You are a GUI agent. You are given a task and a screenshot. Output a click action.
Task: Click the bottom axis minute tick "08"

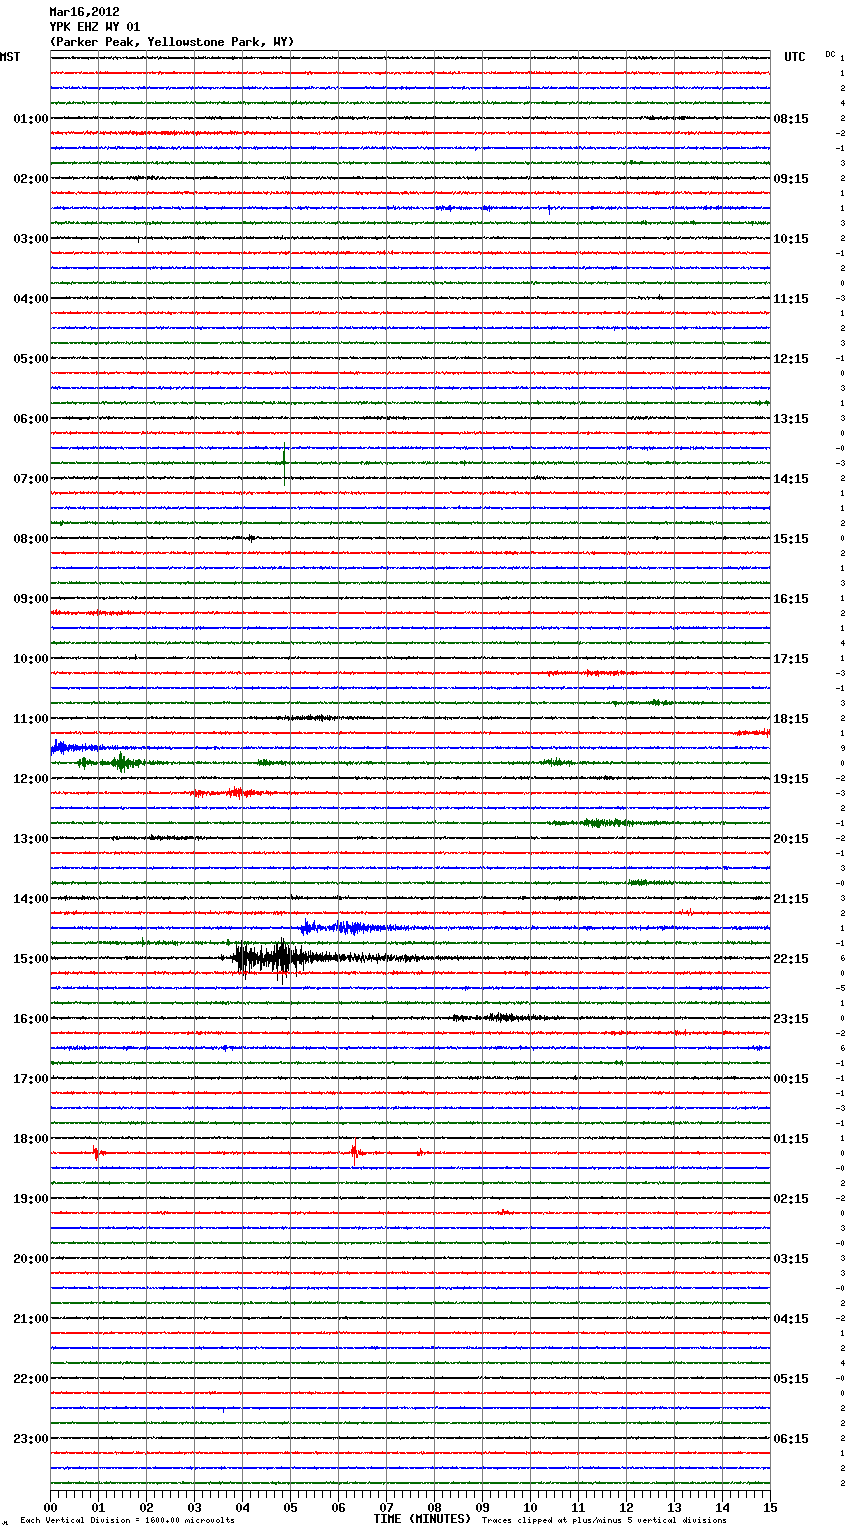tap(434, 1507)
